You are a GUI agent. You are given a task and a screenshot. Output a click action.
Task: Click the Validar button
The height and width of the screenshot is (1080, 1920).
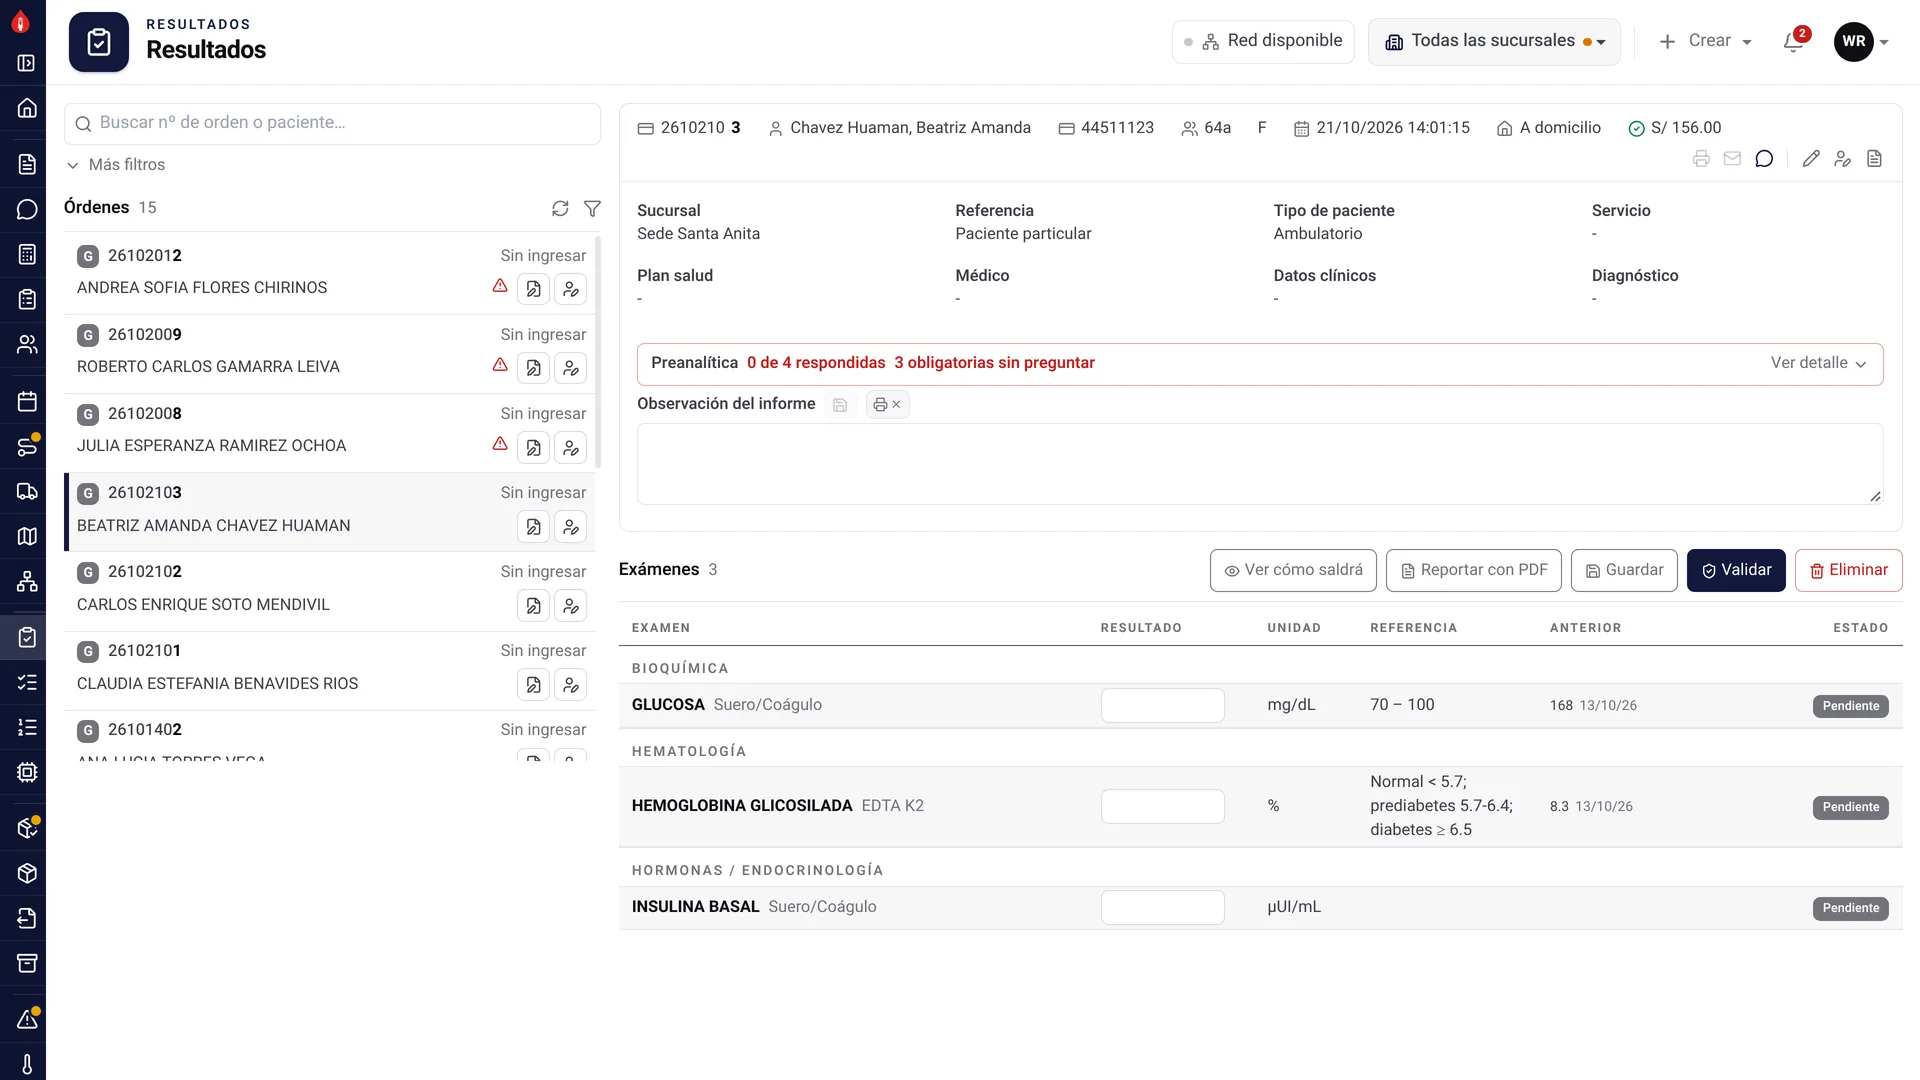pyautogui.click(x=1736, y=570)
